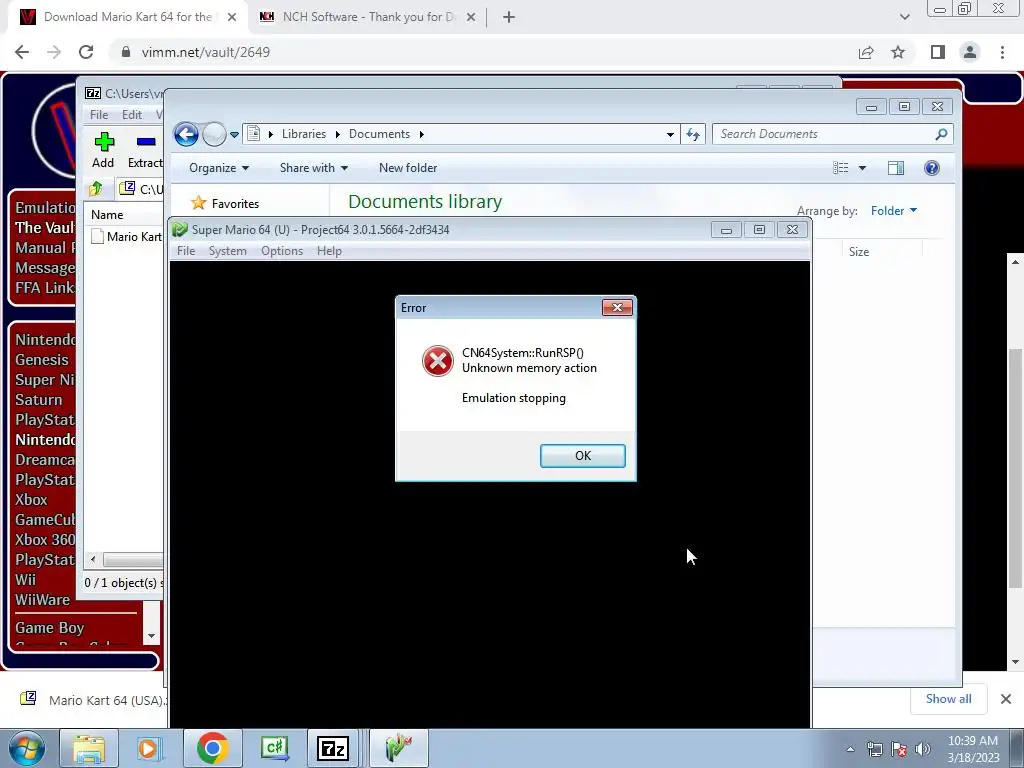Click the Project64 icon in the title bar

[180, 230]
